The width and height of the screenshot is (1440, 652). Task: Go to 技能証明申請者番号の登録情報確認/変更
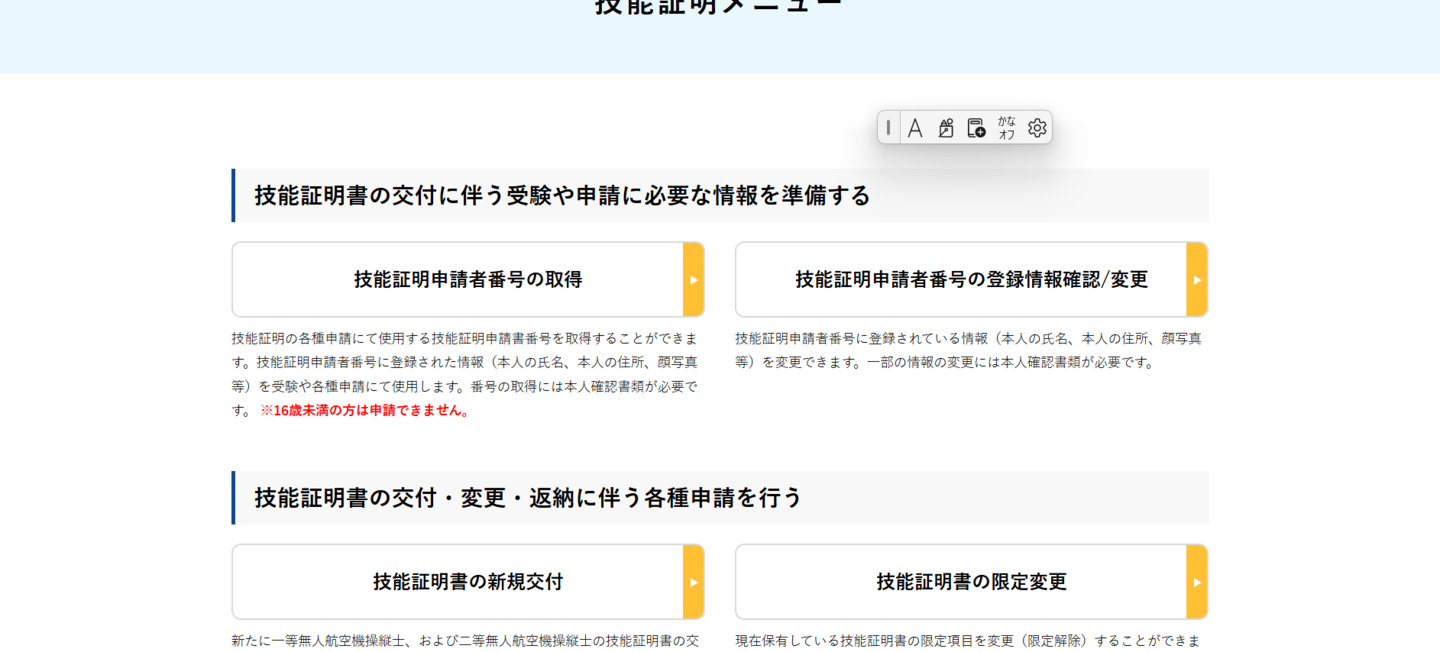coord(970,280)
